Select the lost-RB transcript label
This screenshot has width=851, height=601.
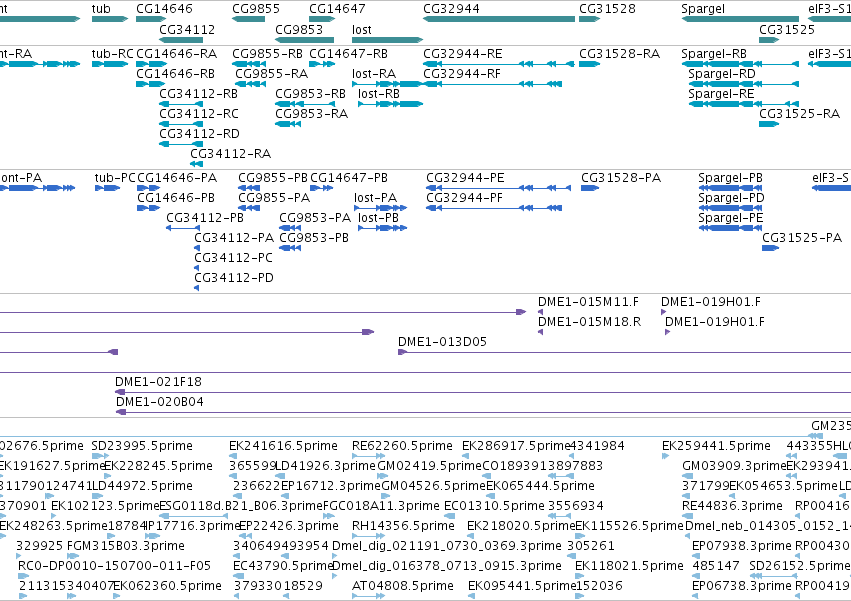379,94
